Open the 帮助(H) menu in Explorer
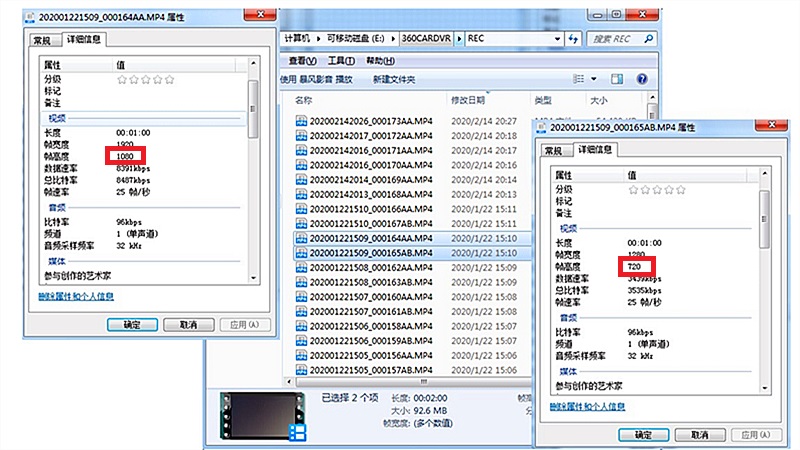The height and width of the screenshot is (450, 800). (x=380, y=61)
